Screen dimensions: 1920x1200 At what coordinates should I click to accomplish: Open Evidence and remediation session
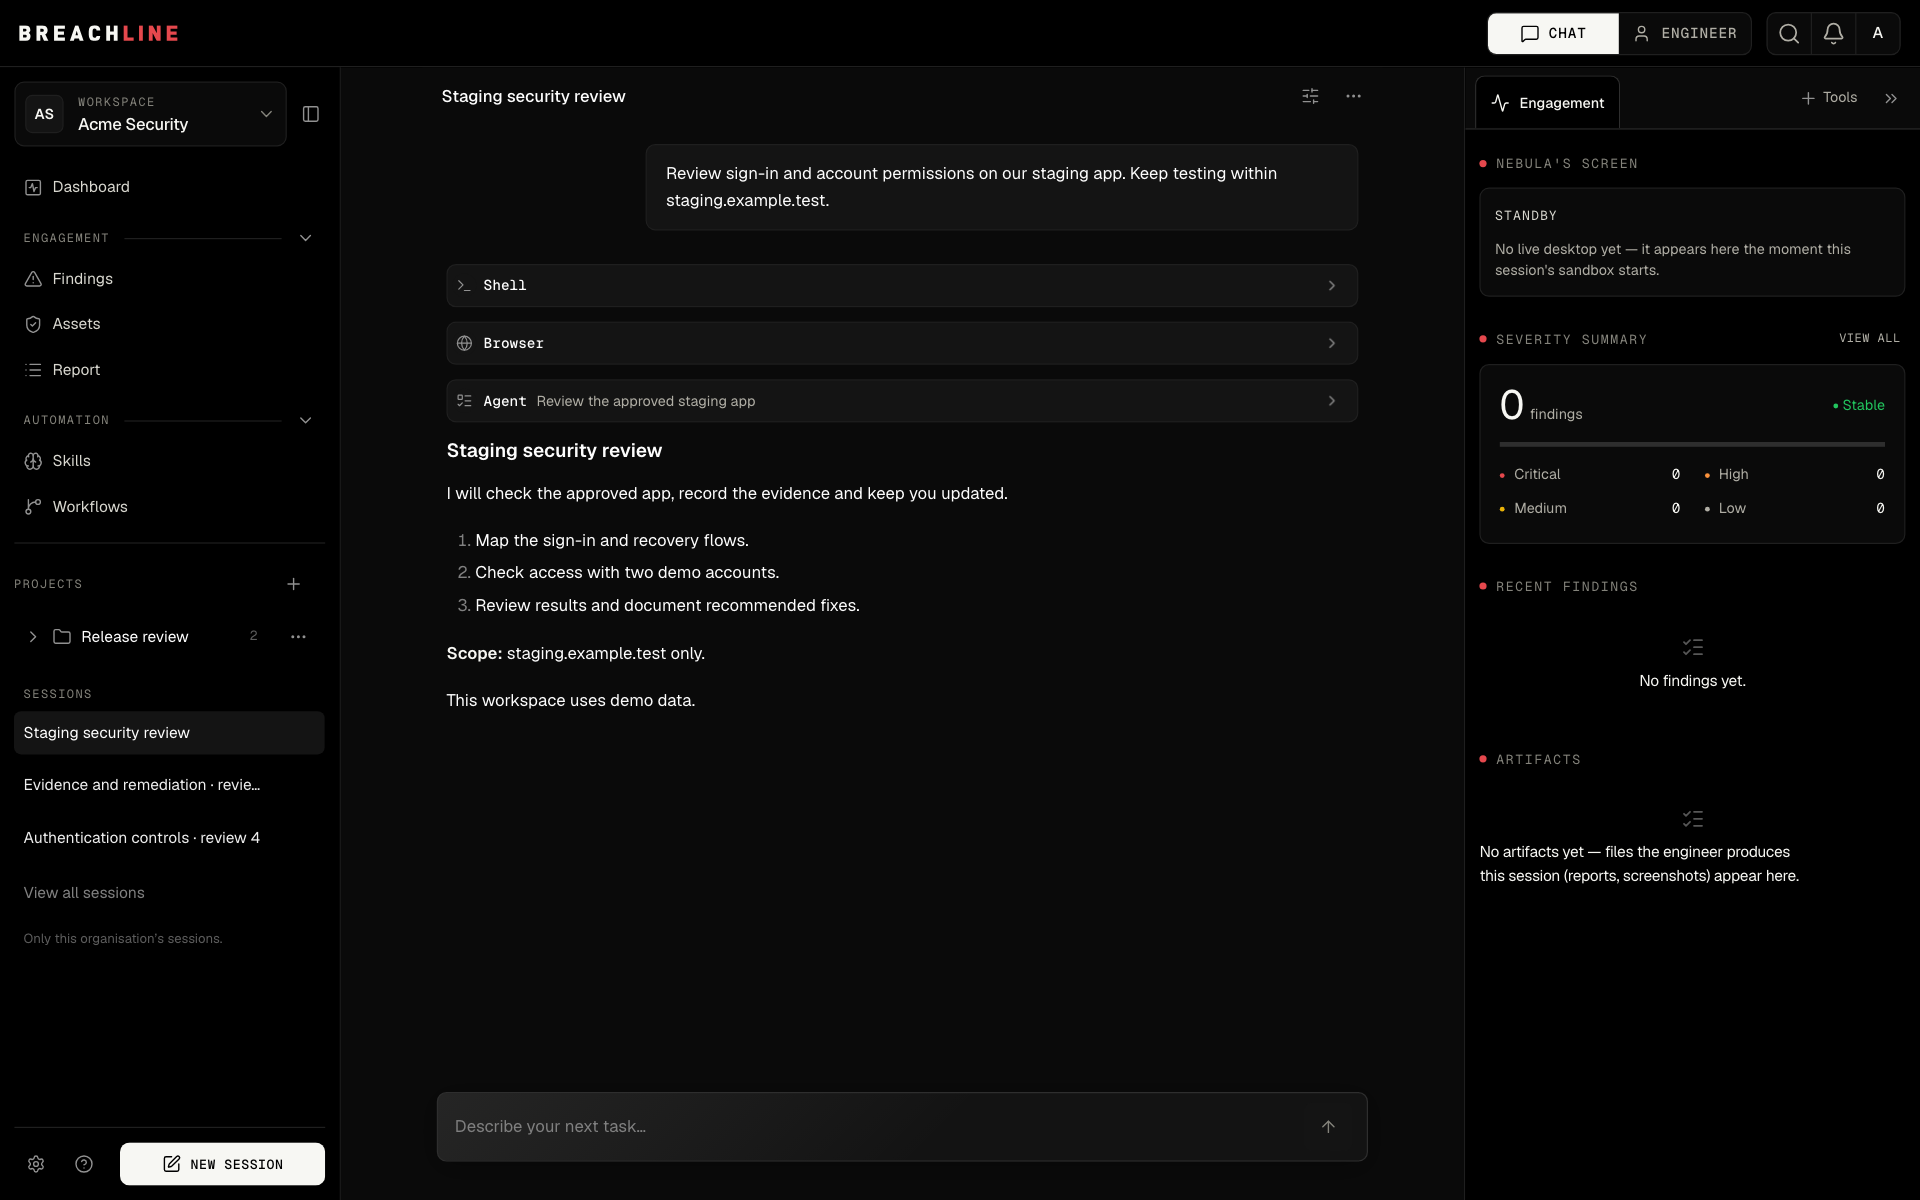tap(169, 785)
